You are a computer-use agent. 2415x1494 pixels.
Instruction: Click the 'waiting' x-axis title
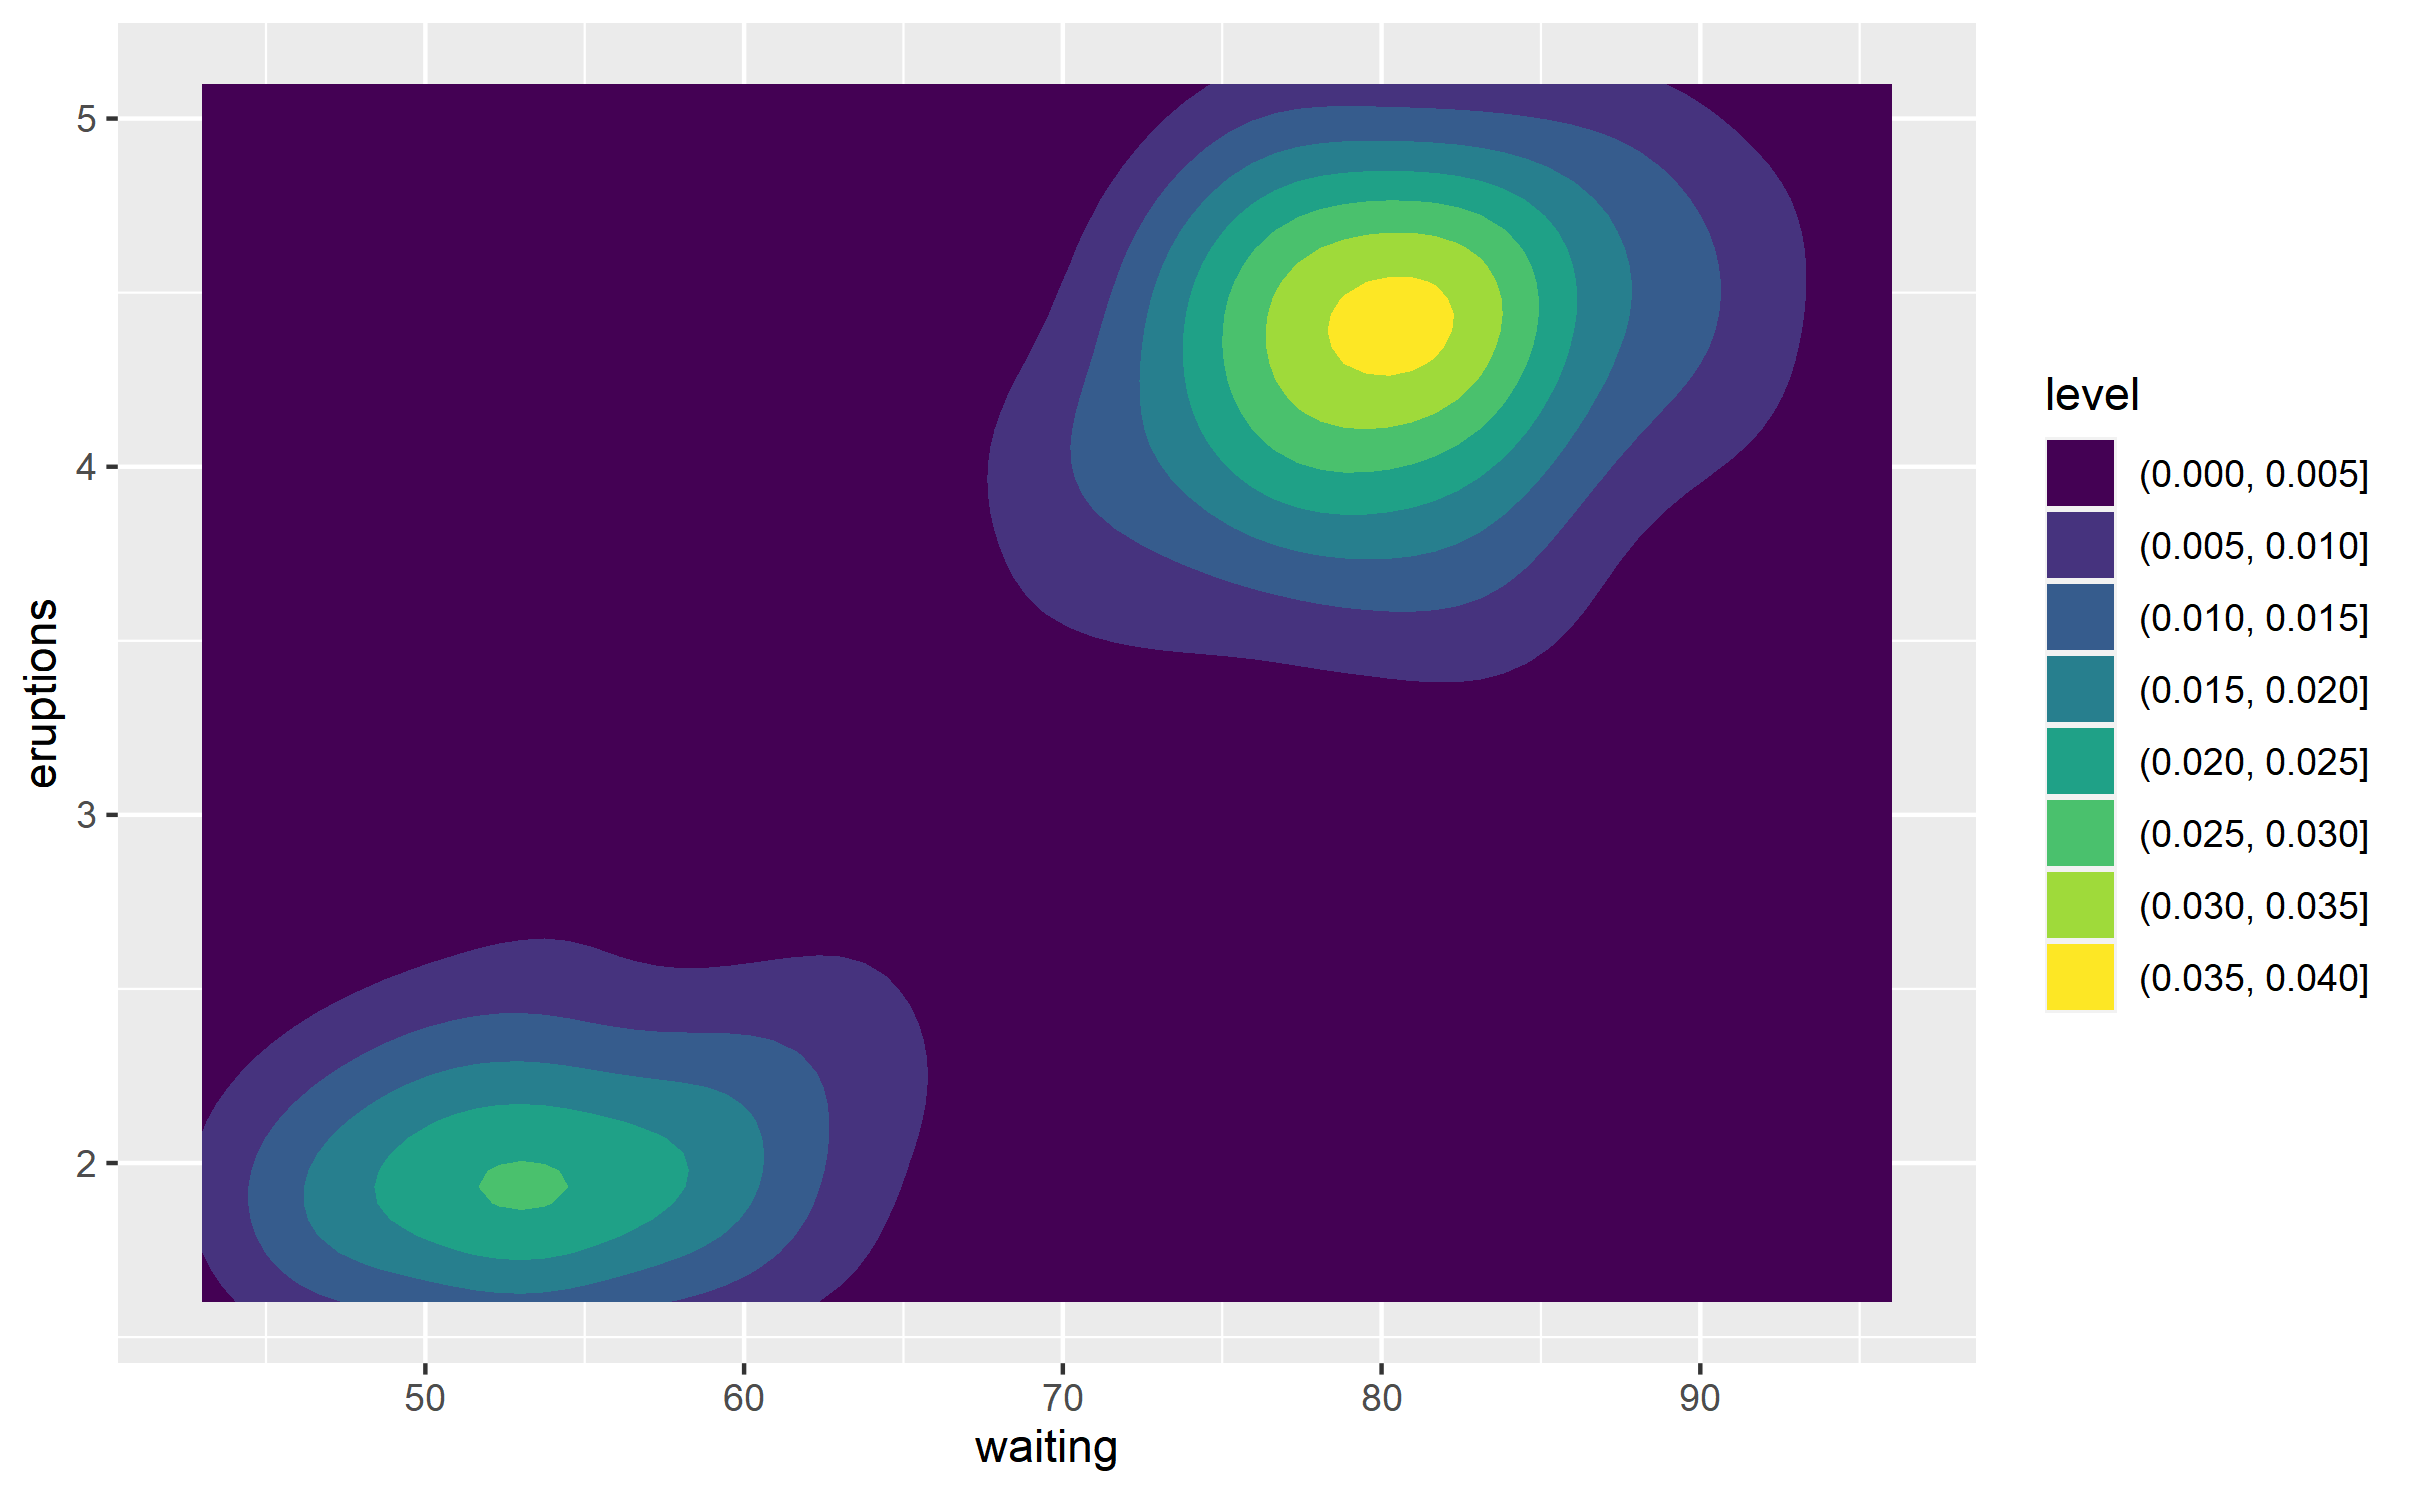click(x=1046, y=1447)
